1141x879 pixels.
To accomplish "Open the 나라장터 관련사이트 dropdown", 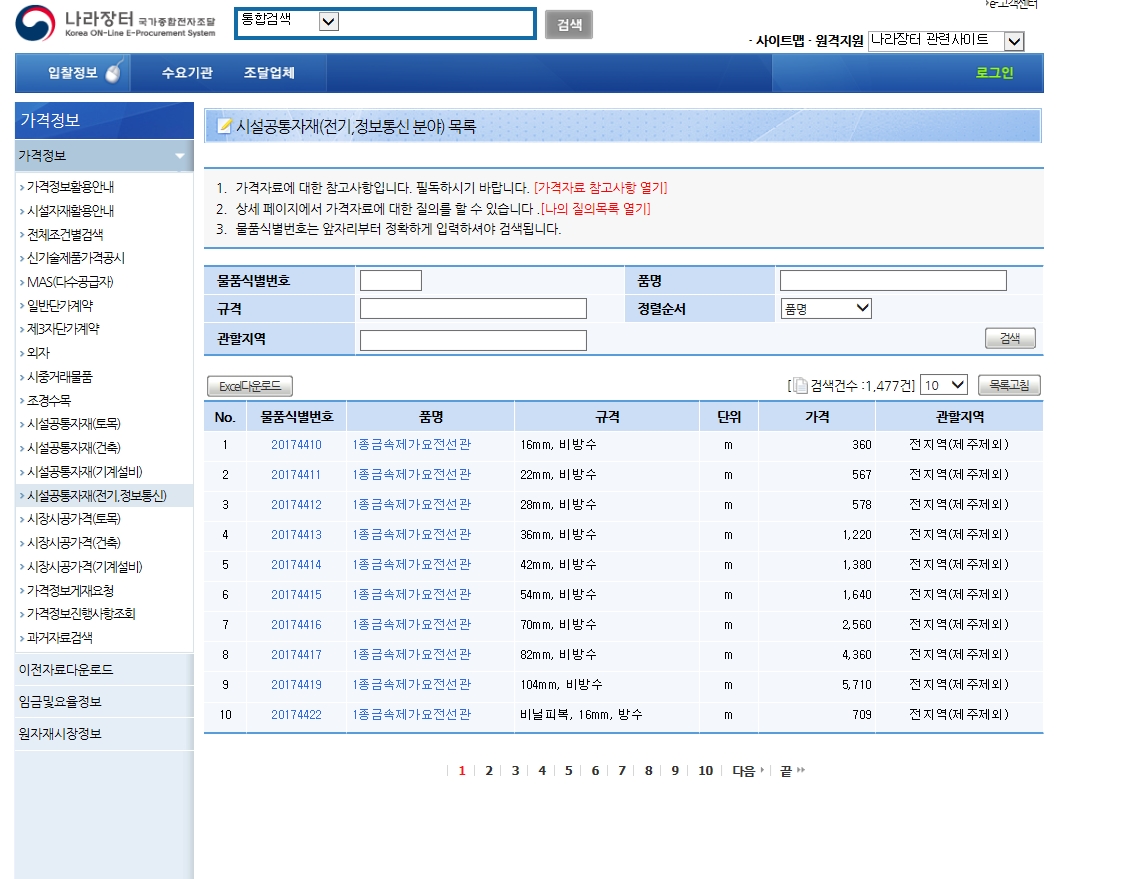I will [947, 41].
